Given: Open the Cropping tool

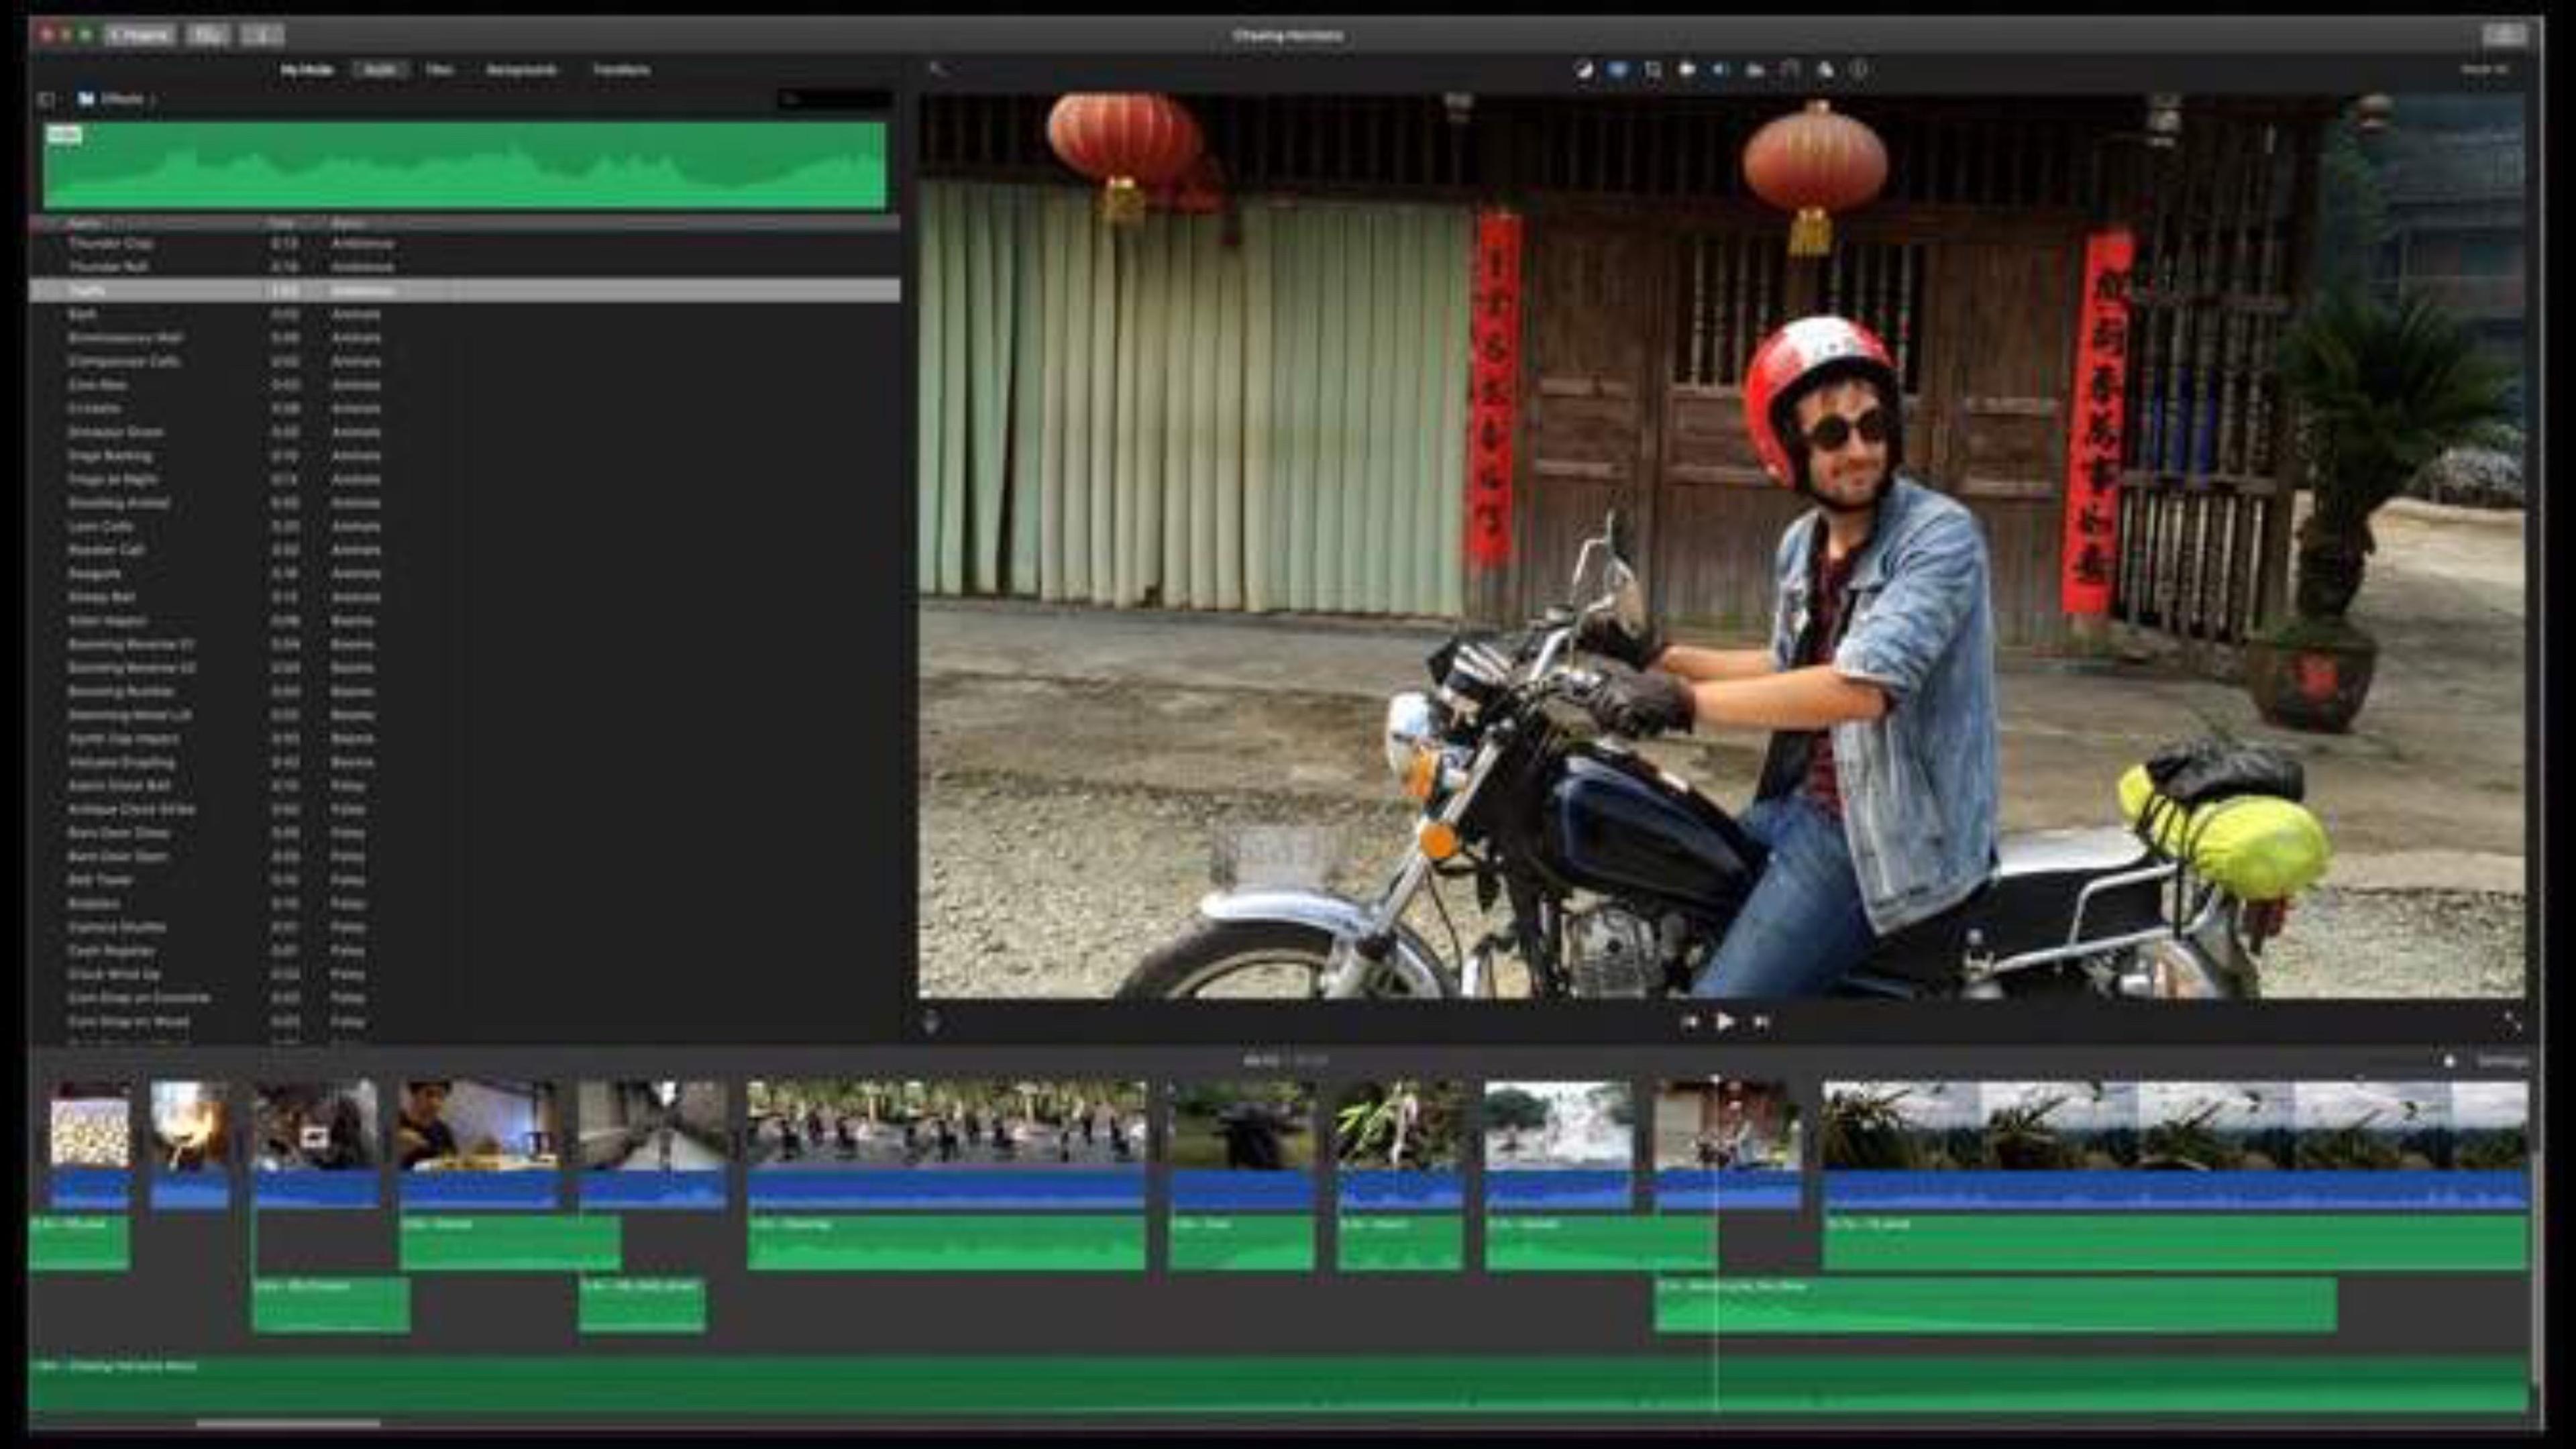Looking at the screenshot, I should [x=1652, y=69].
